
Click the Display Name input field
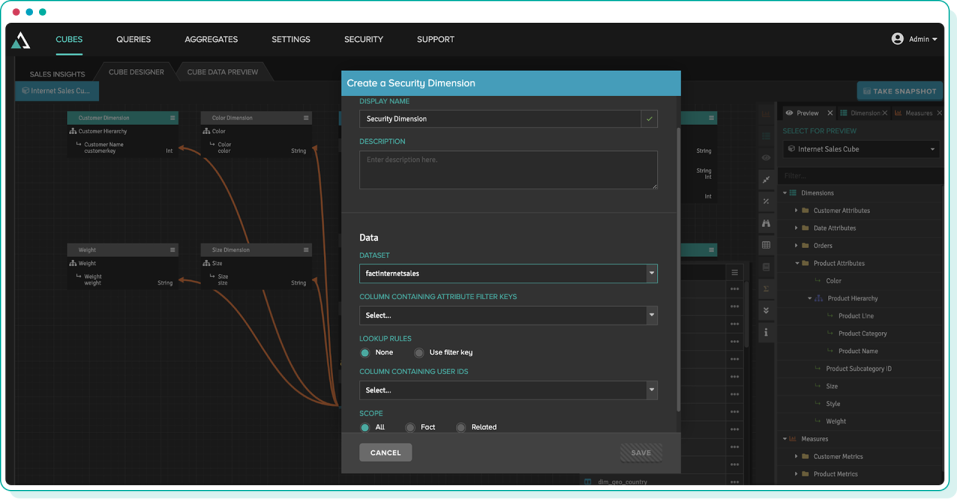pyautogui.click(x=500, y=119)
